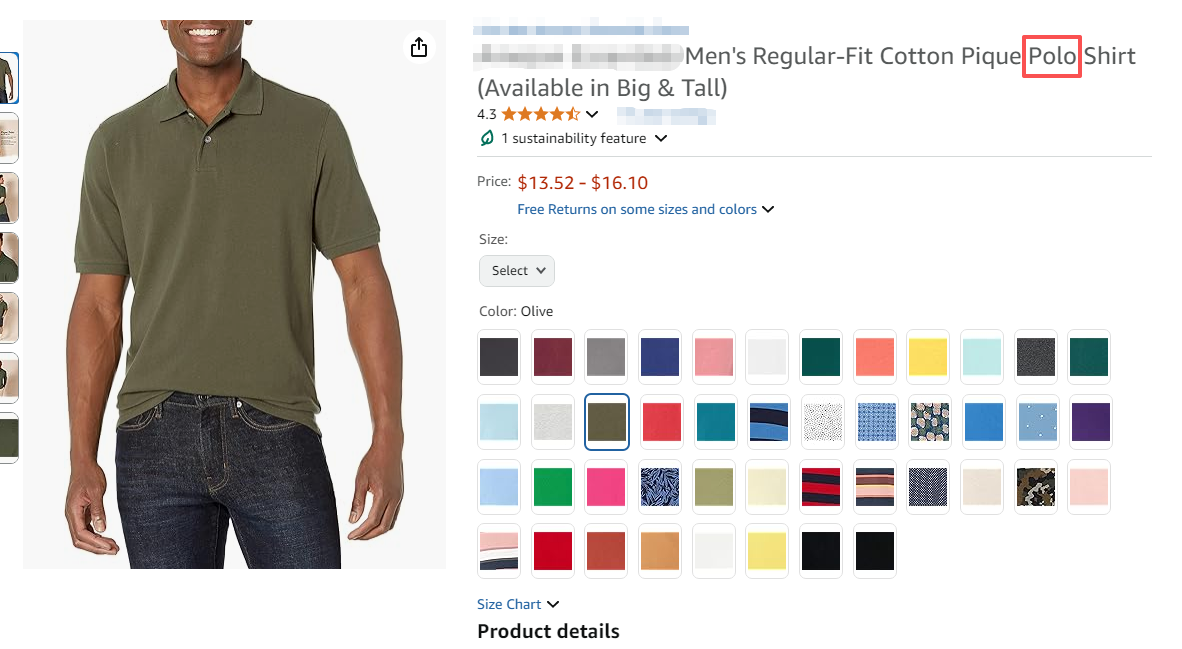Select the camouflage pattern swatch
Image resolution: width=1182 pixels, height=649 pixels.
click(x=1035, y=487)
